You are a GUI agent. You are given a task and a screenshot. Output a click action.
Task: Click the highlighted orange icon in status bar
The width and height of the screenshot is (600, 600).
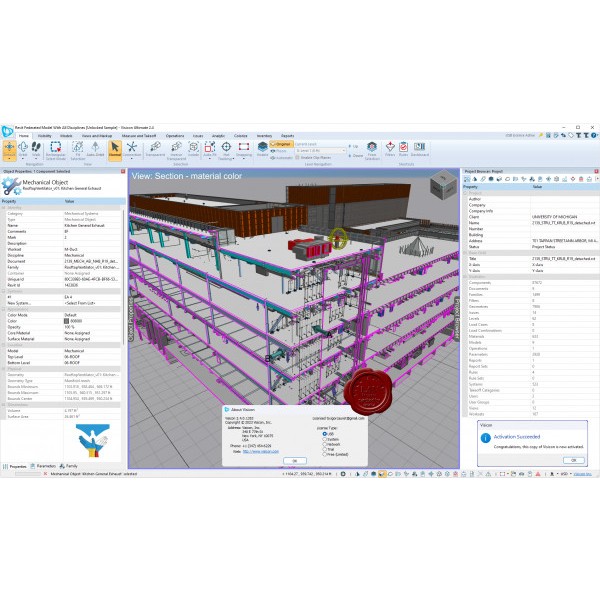point(382,474)
